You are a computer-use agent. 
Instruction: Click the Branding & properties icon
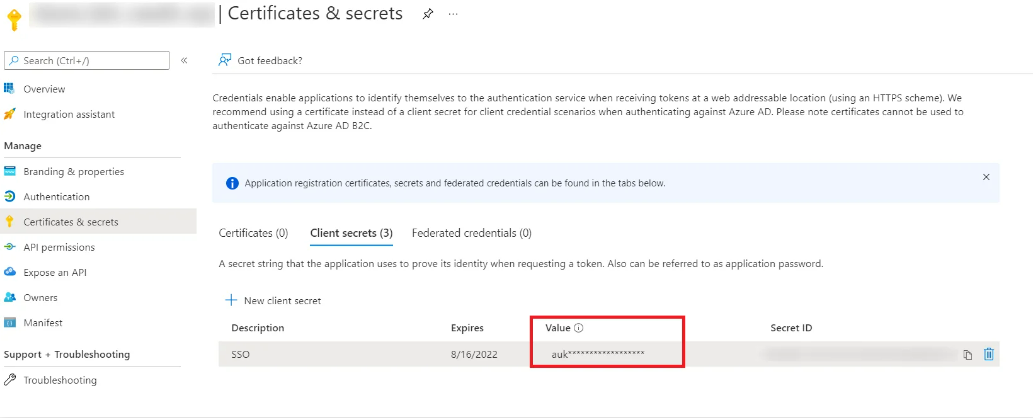tap(9, 171)
